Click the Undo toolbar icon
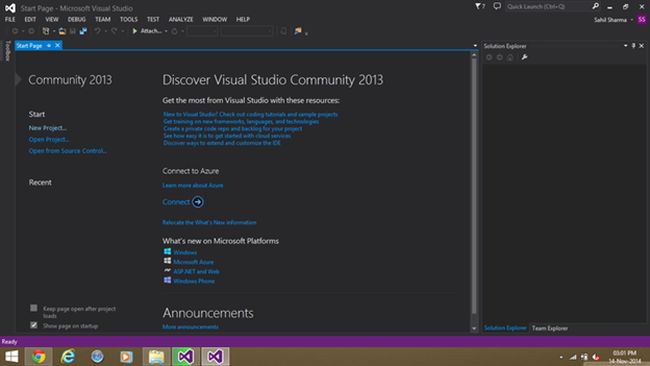650x366 pixels. [x=97, y=31]
